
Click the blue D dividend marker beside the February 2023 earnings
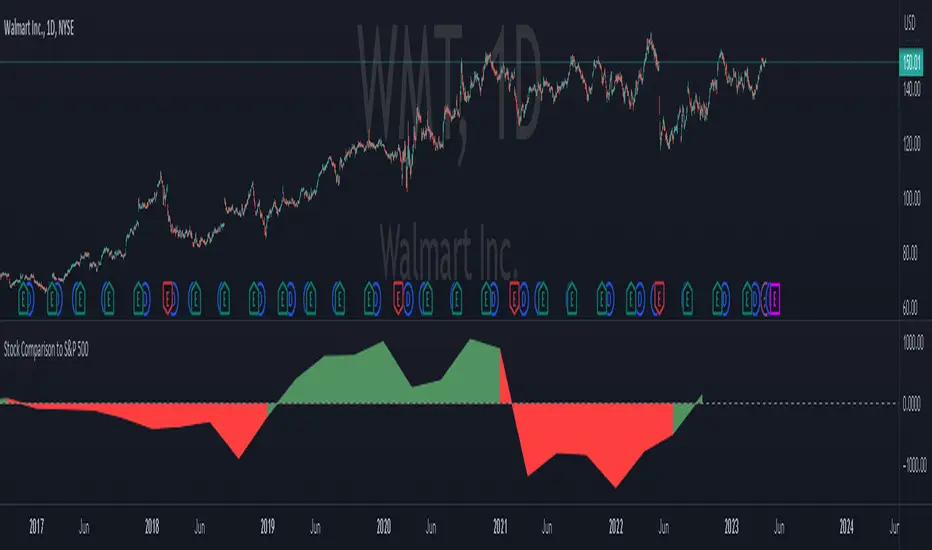(x=755, y=298)
